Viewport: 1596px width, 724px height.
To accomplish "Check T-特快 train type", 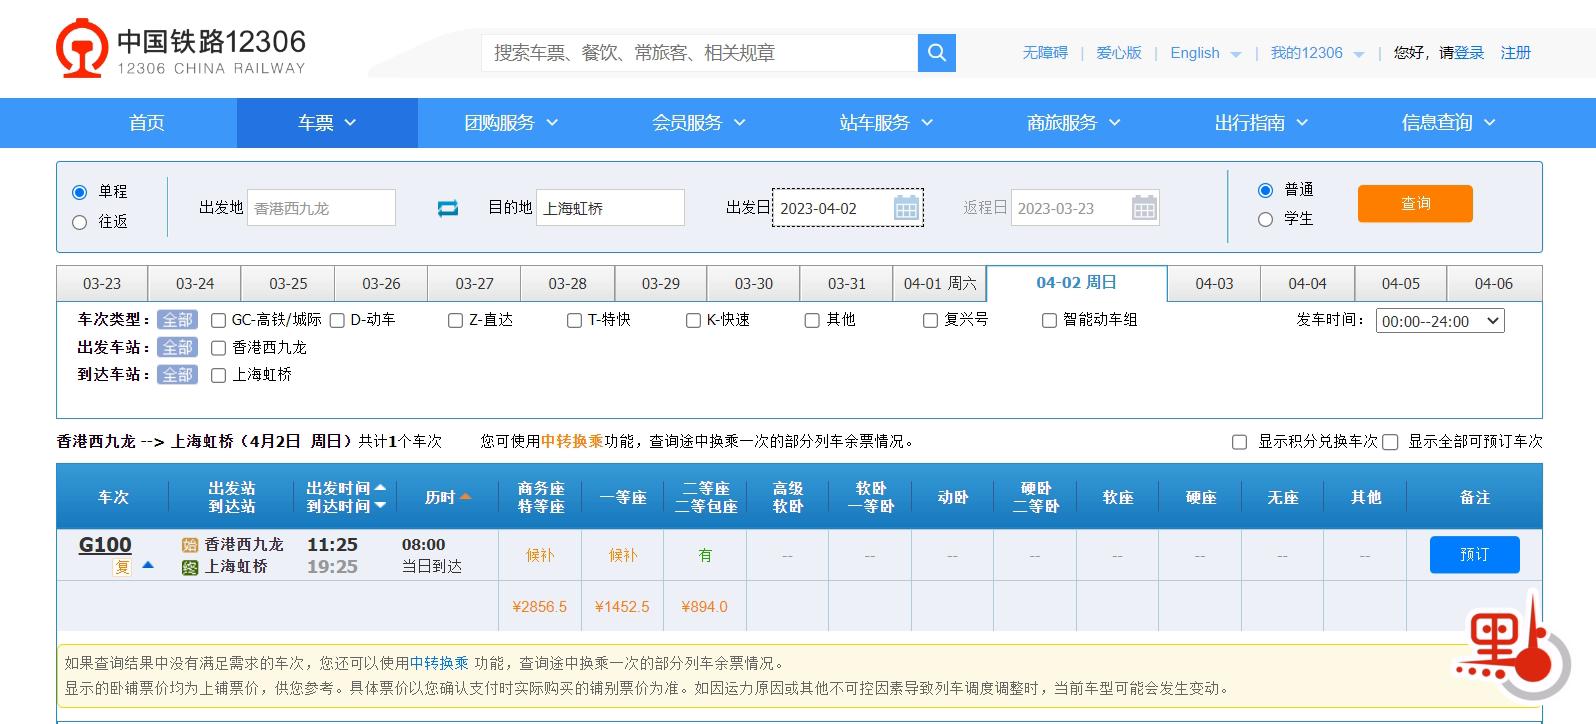I will pos(574,321).
